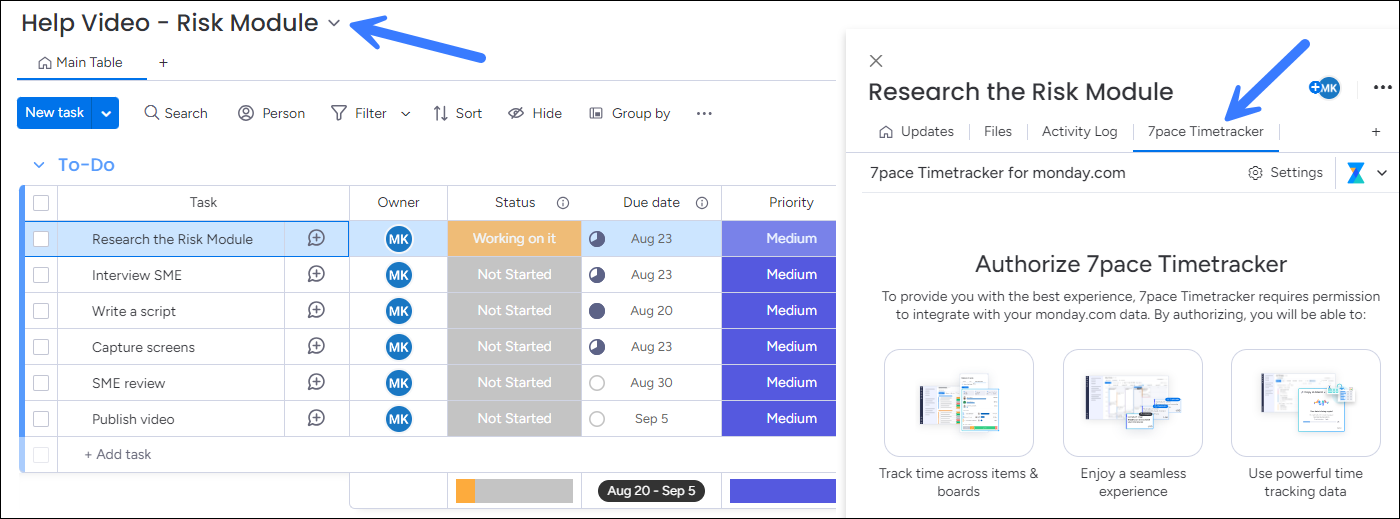Screen dimensions: 1400x519
Task: Click the Aug 30 due date cell
Action: [x=651, y=383]
